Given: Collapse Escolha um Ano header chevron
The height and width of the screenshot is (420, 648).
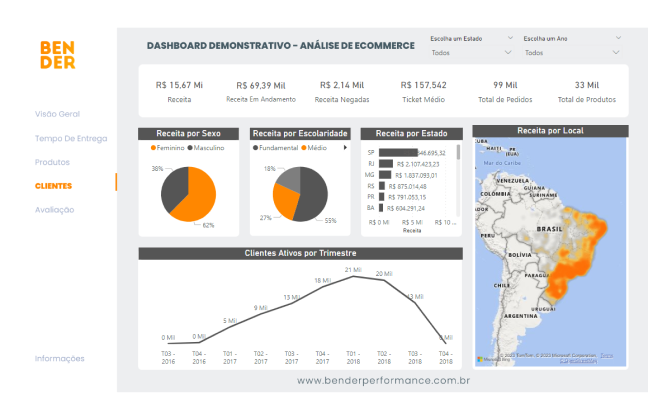Looking at the screenshot, I should [x=618, y=38].
